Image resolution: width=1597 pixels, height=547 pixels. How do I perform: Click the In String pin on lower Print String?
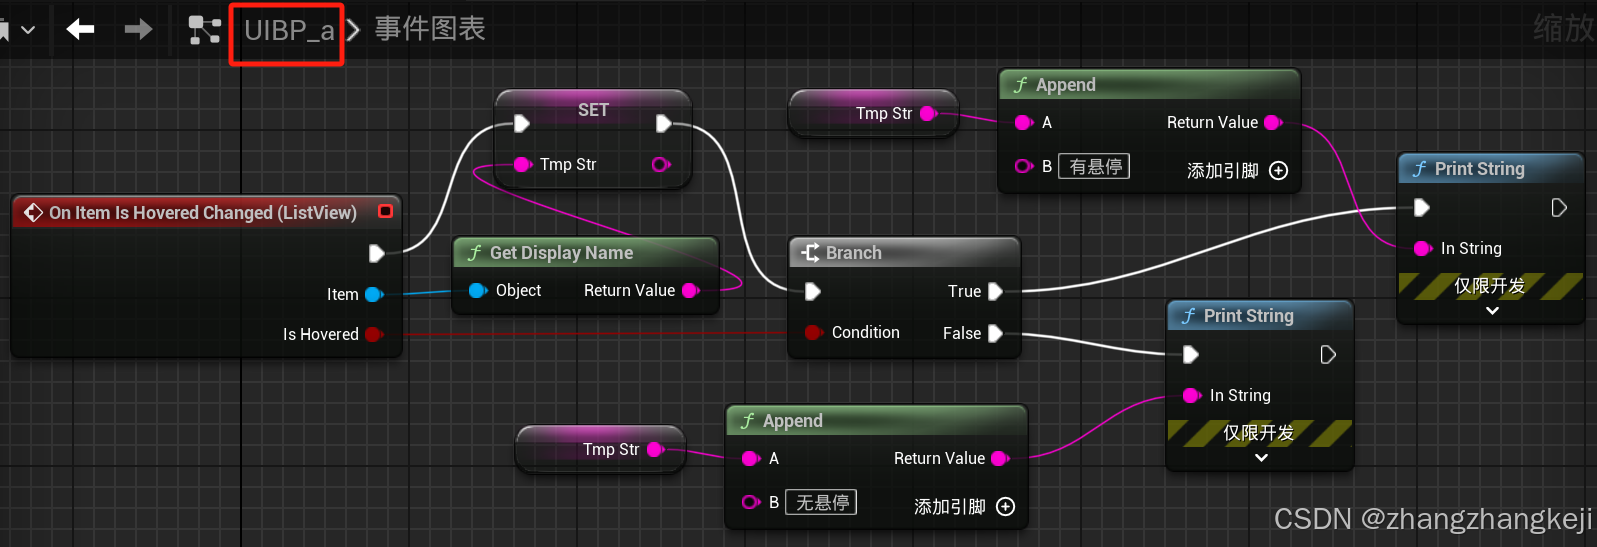coord(1191,395)
